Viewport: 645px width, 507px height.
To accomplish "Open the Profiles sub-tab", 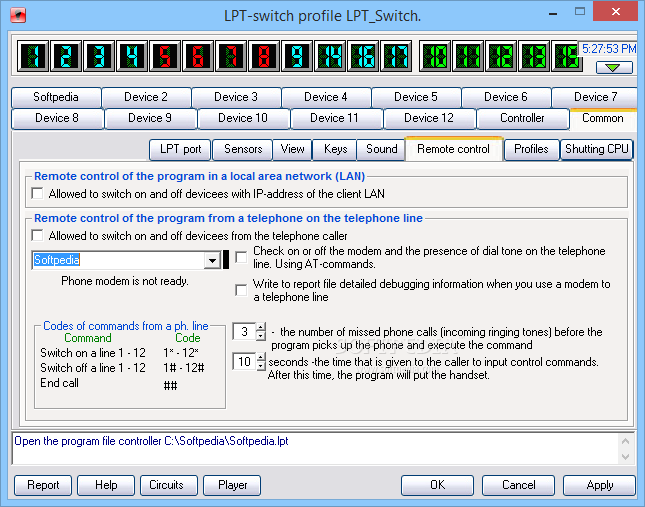I will (x=531, y=149).
